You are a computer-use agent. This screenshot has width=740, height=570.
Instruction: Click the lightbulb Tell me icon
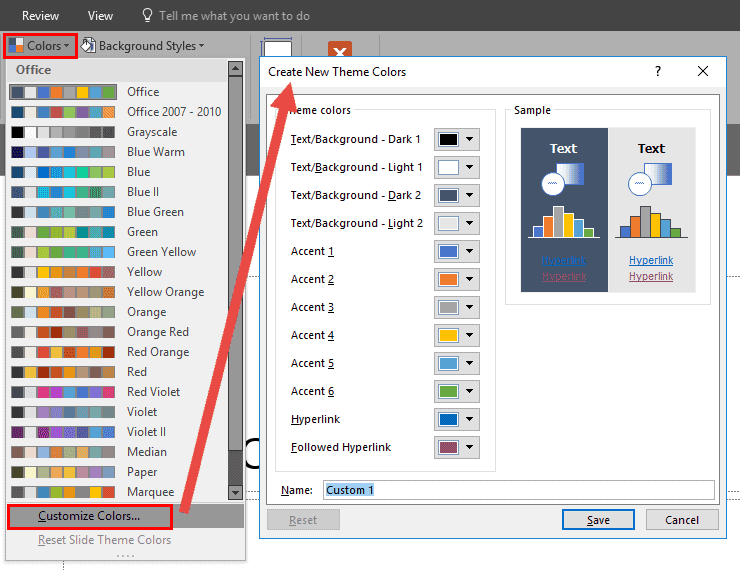coord(148,16)
